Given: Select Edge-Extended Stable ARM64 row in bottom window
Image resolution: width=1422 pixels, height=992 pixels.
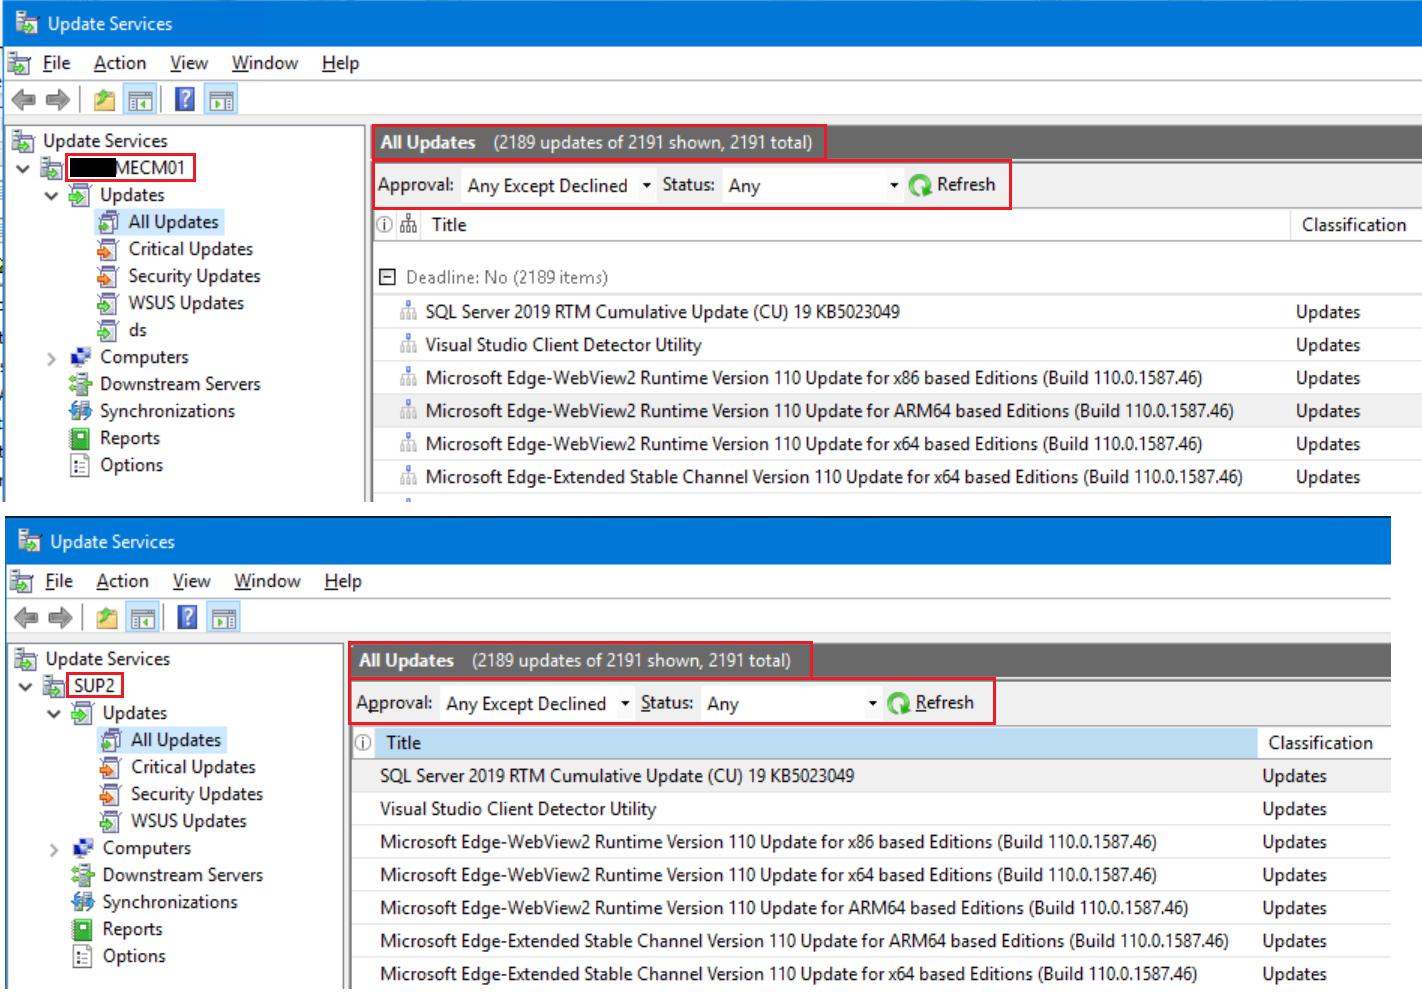Looking at the screenshot, I should click(x=870, y=941).
